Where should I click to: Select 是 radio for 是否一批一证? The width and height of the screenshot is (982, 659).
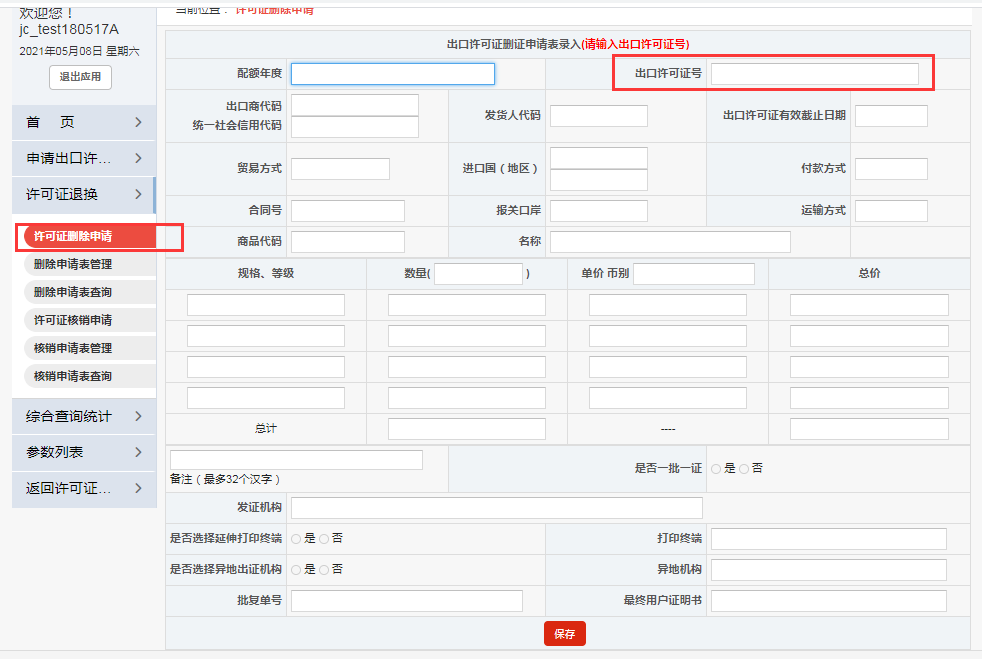(715, 467)
